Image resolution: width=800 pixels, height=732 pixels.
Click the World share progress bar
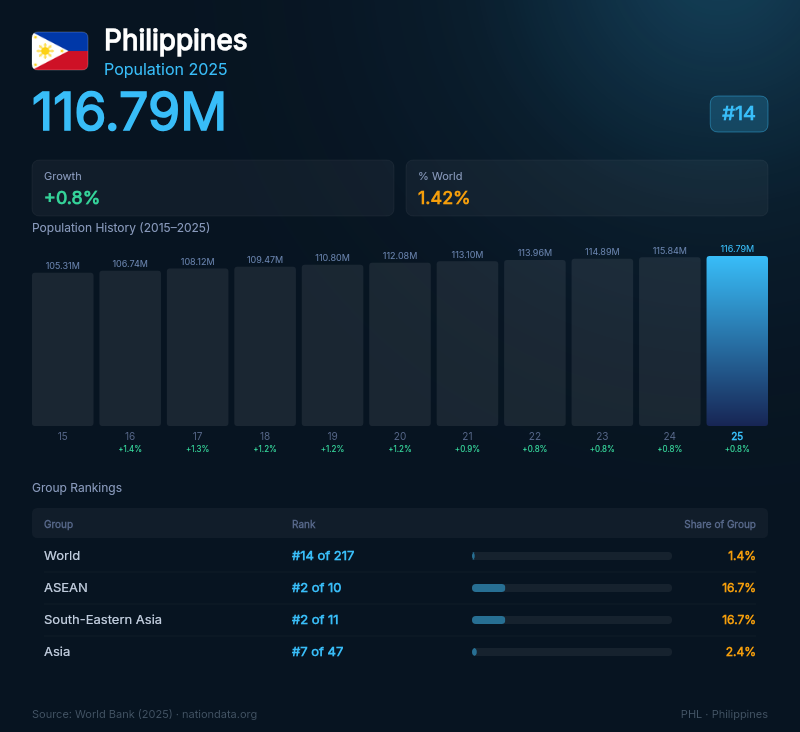(x=572, y=556)
